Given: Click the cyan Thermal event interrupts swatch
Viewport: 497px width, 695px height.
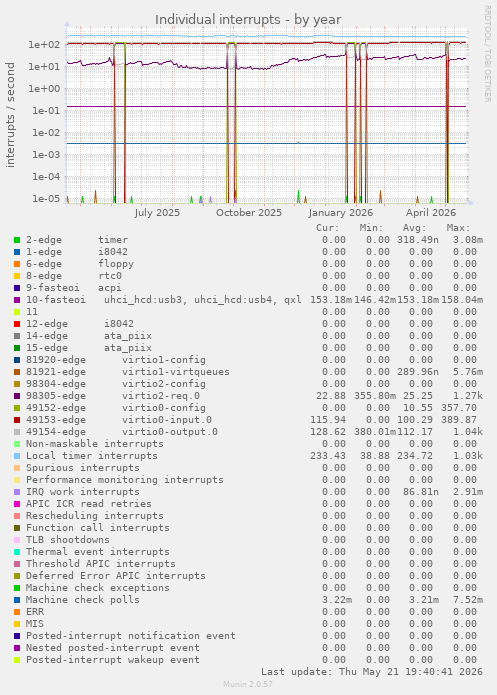Looking at the screenshot, I should tap(17, 552).
